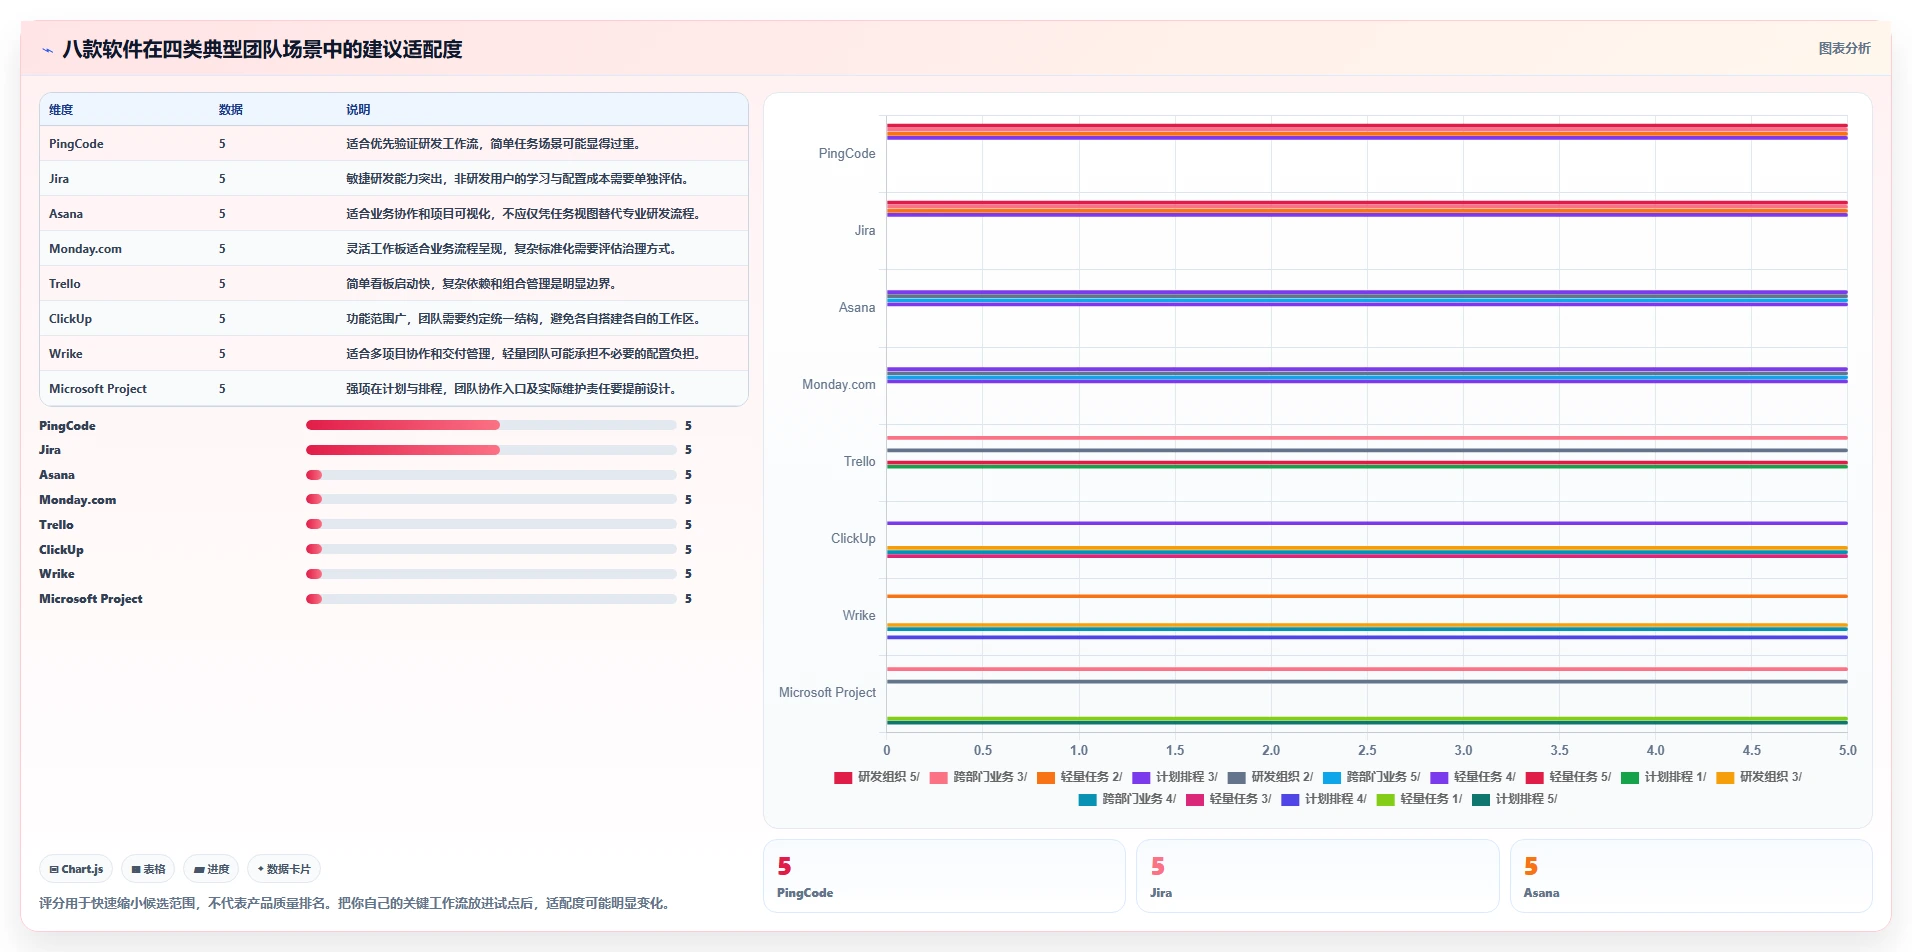Click the 计划排程 5/ legend entry

[x=1514, y=799]
